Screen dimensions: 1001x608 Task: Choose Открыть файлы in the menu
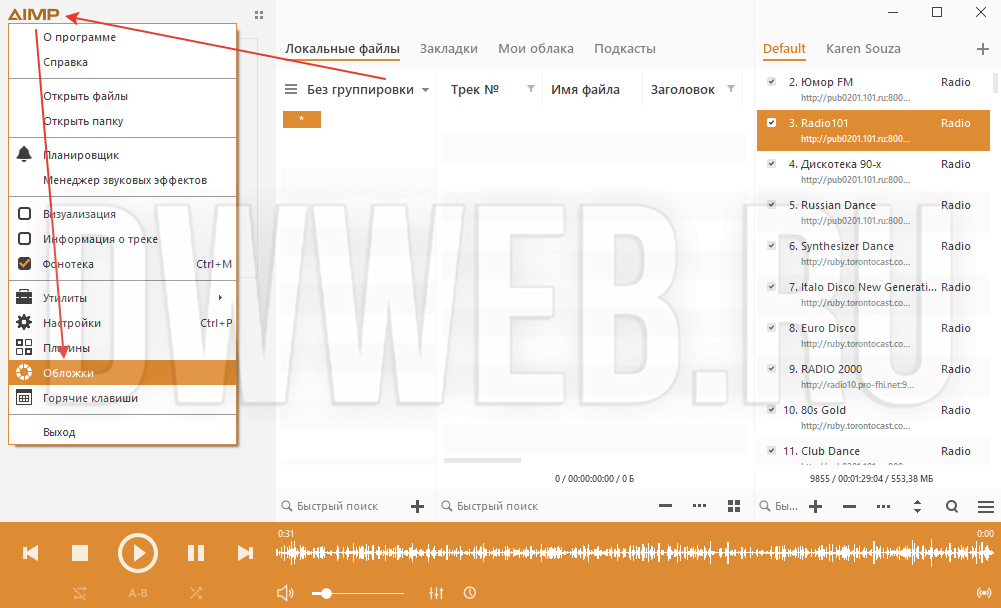(x=123, y=96)
